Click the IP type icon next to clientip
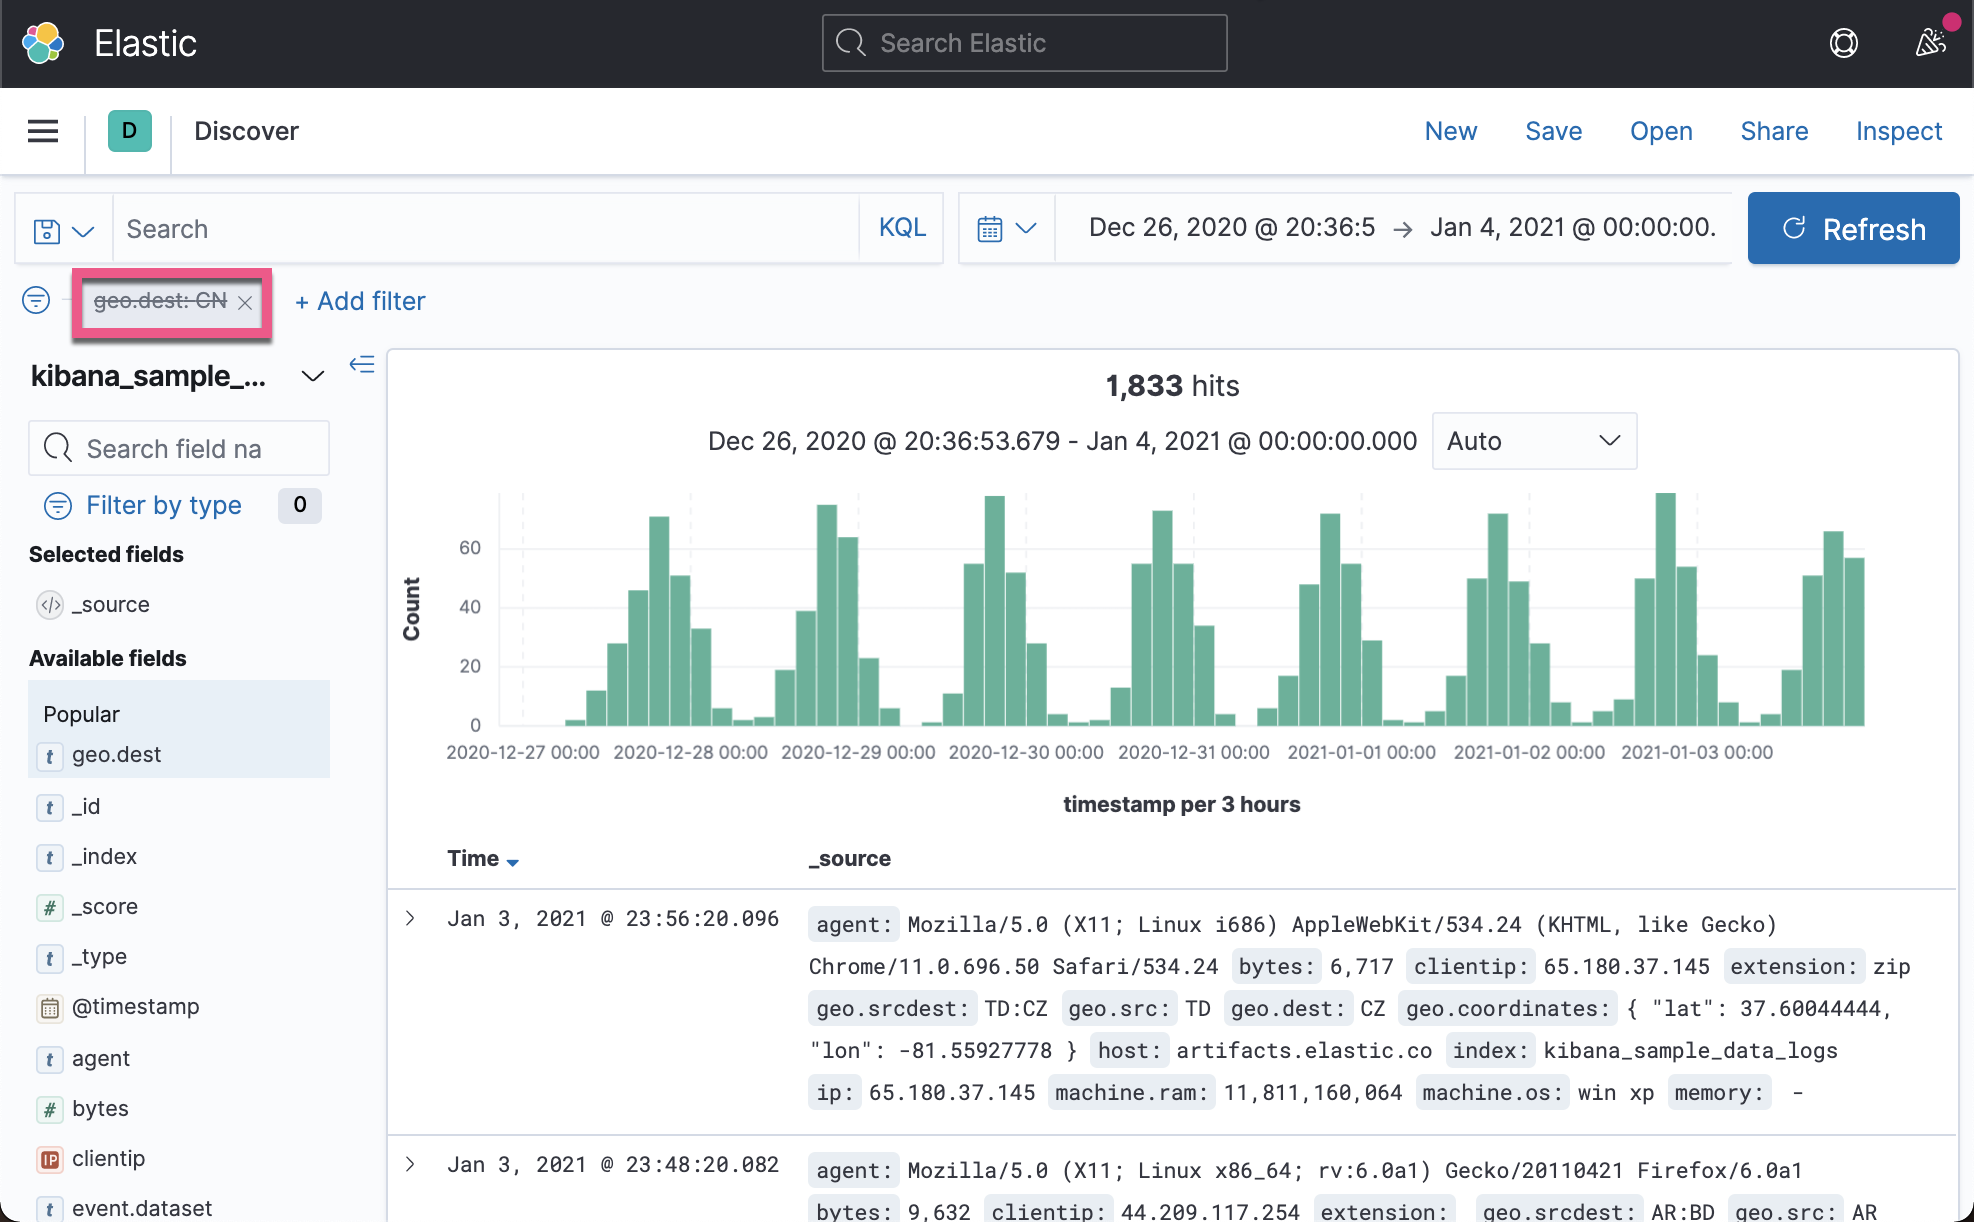This screenshot has height=1222, width=1974. pyautogui.click(x=49, y=1159)
